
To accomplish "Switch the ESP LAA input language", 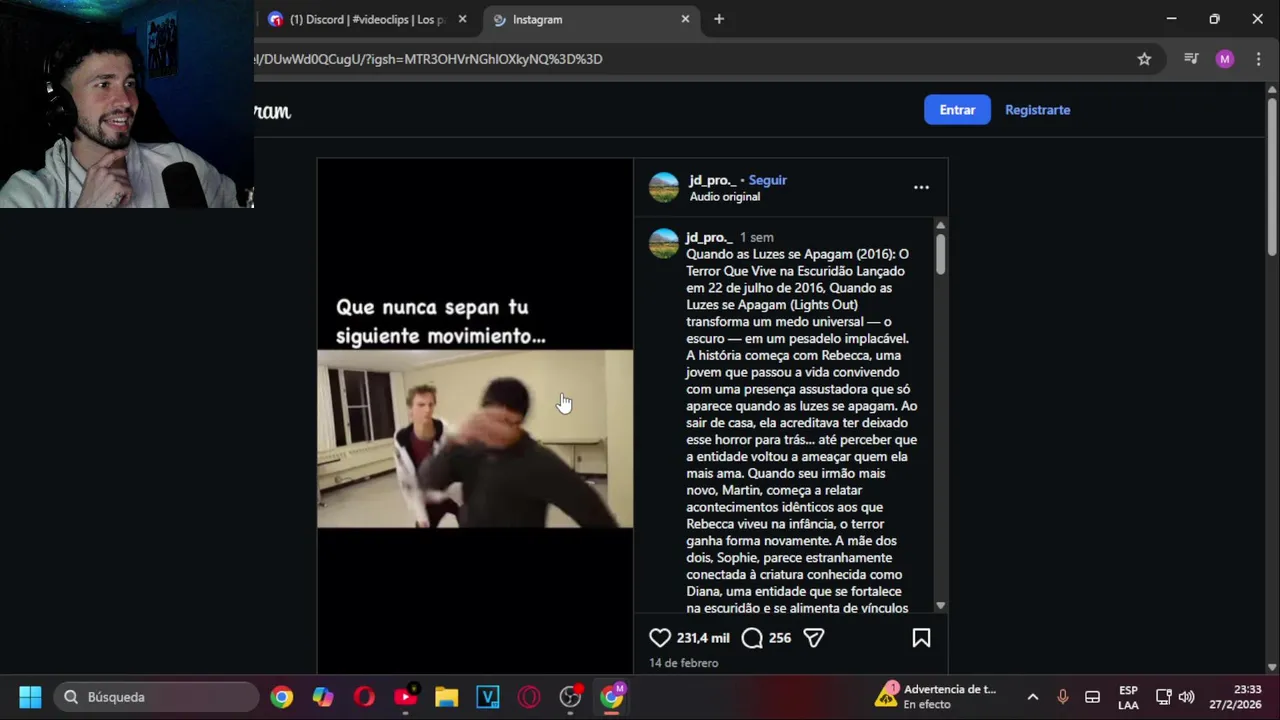I will [x=1128, y=697].
